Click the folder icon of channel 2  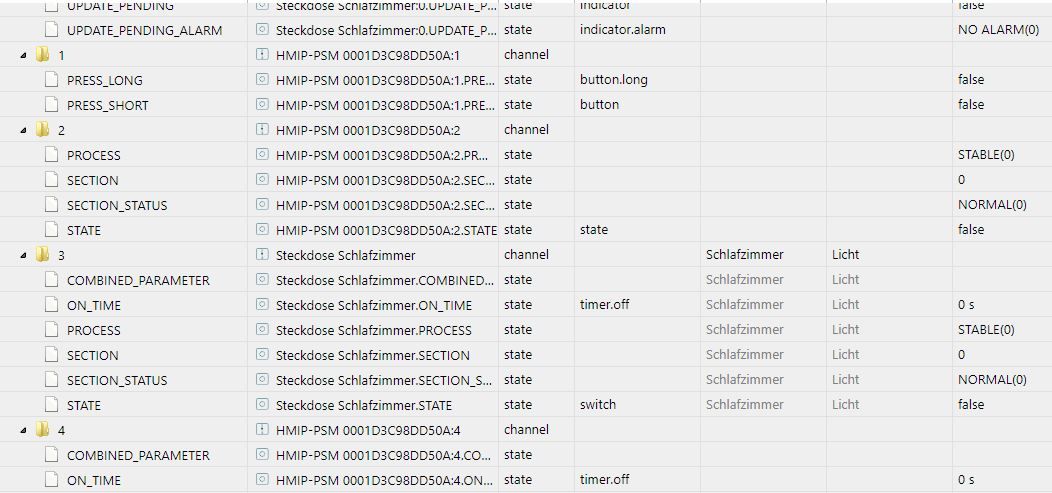pos(42,129)
